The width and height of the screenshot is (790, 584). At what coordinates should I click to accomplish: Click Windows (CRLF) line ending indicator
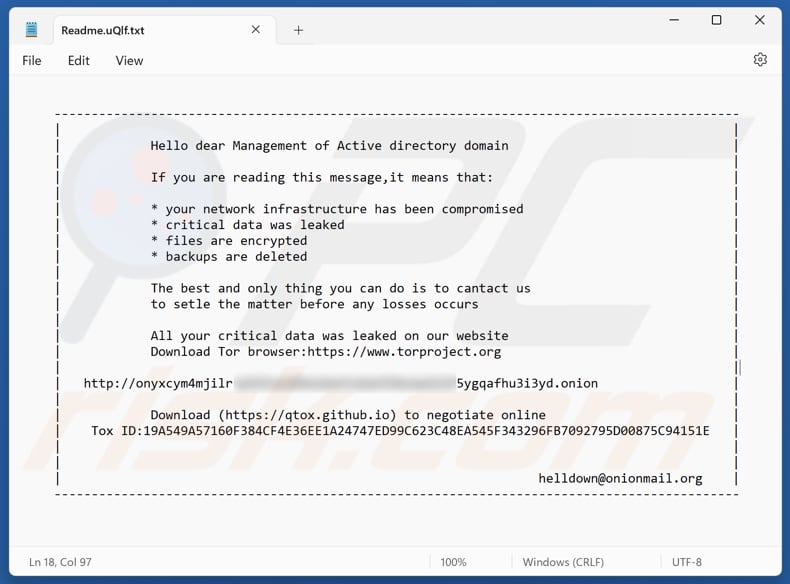click(x=563, y=562)
